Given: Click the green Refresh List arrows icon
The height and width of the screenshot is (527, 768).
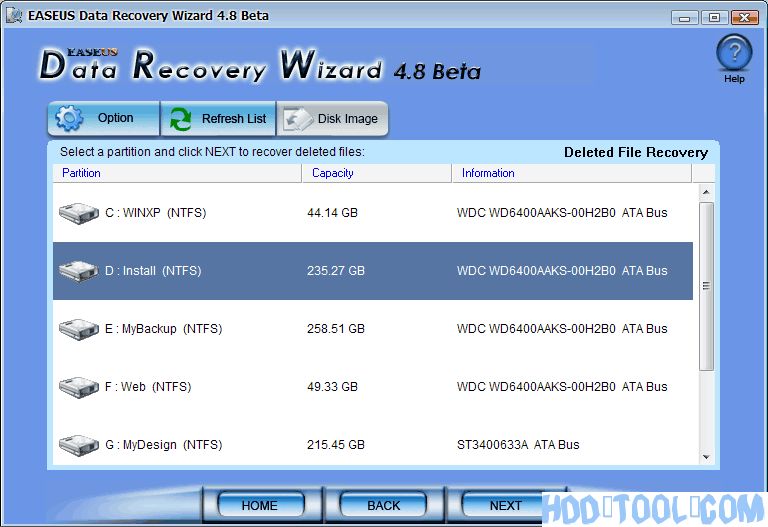Looking at the screenshot, I should [181, 119].
